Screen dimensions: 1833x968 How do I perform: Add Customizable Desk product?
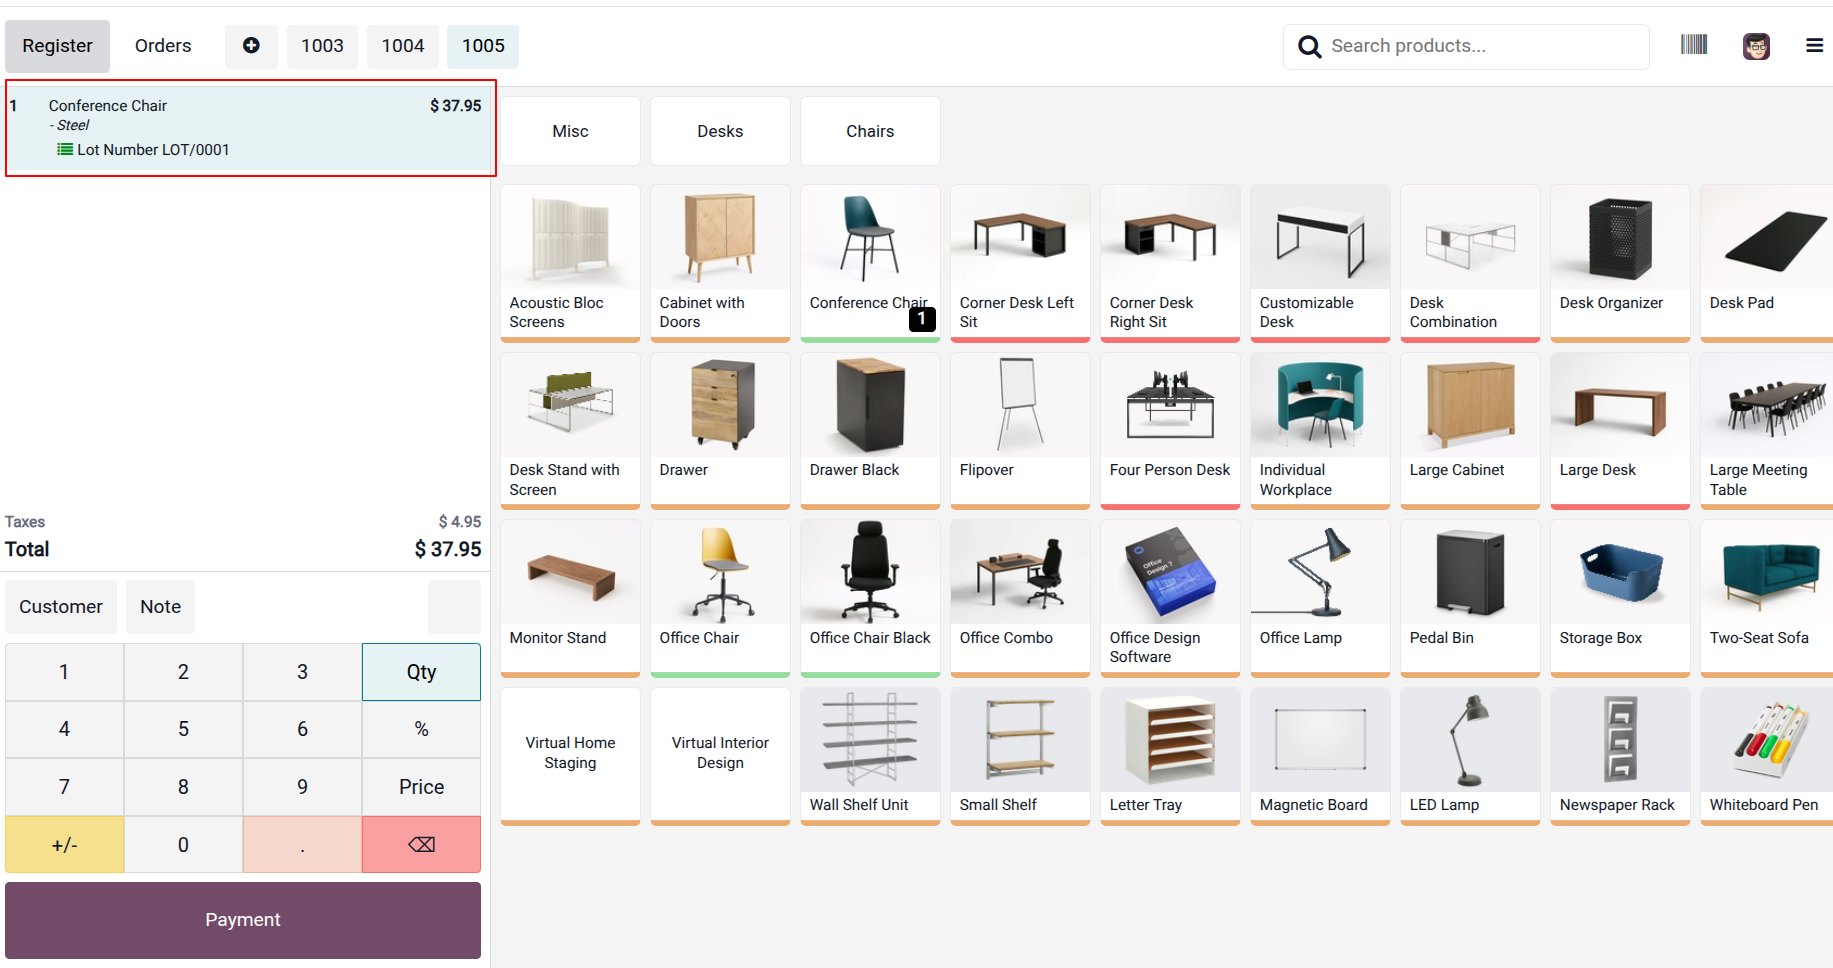(1320, 263)
